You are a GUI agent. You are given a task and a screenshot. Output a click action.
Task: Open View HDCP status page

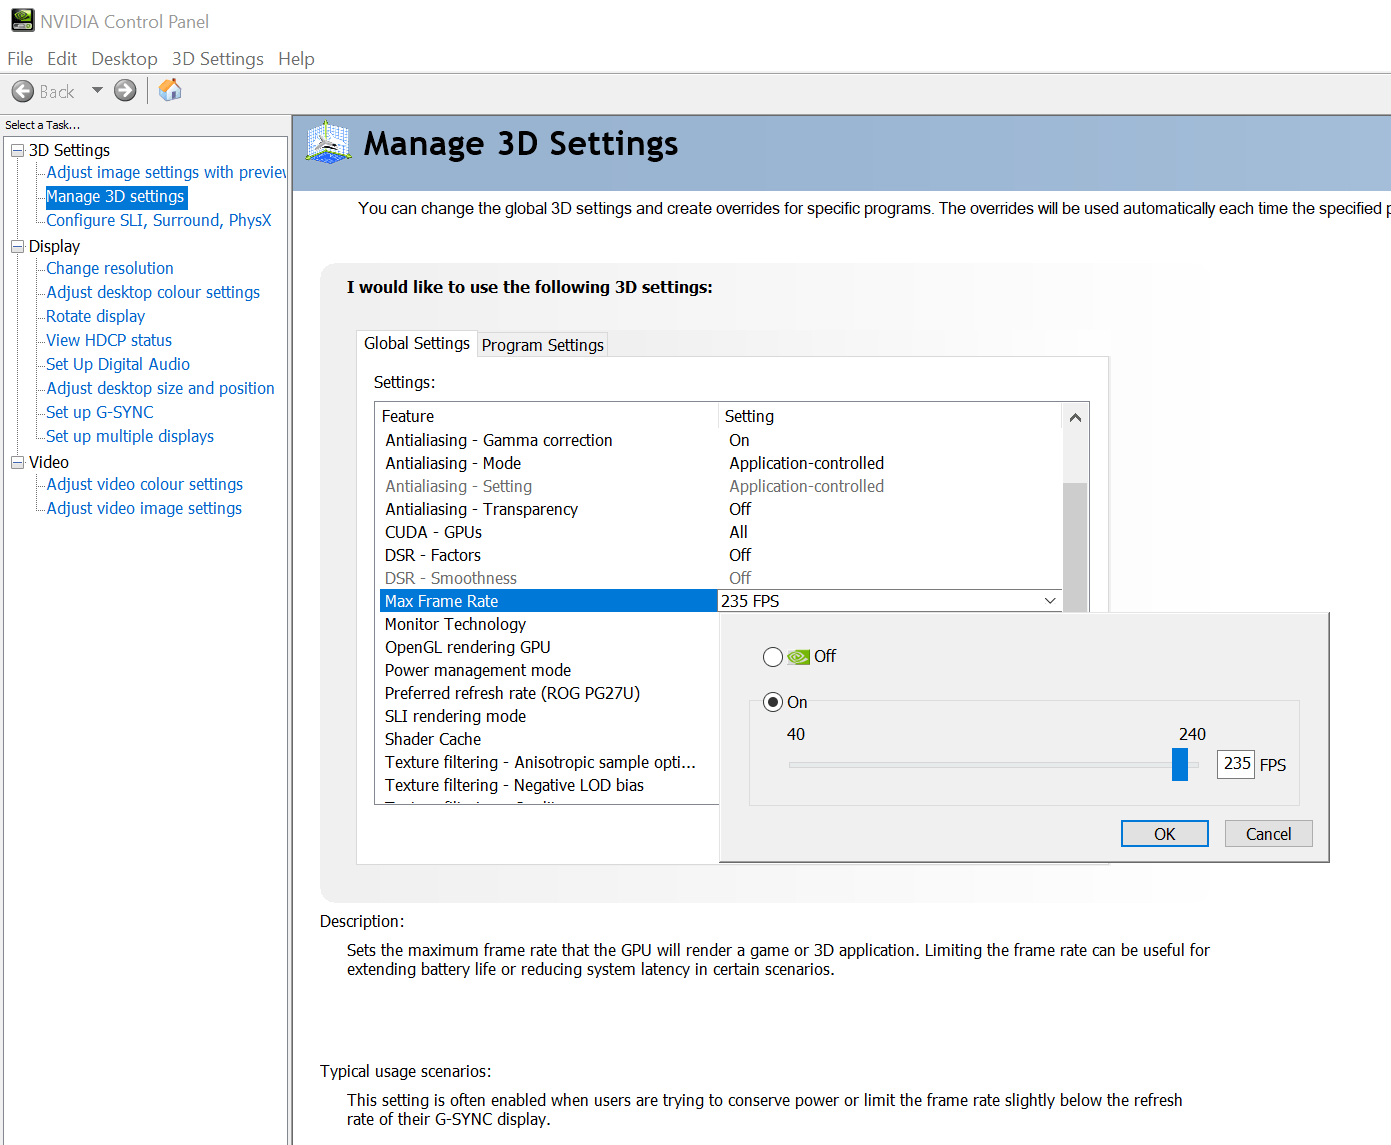(109, 340)
